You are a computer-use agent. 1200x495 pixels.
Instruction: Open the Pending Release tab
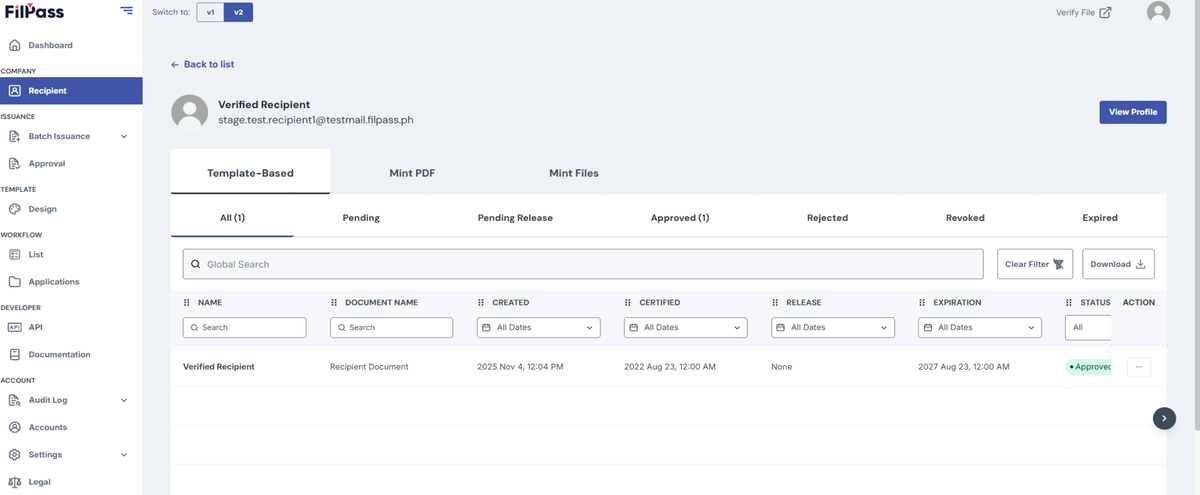[515, 217]
